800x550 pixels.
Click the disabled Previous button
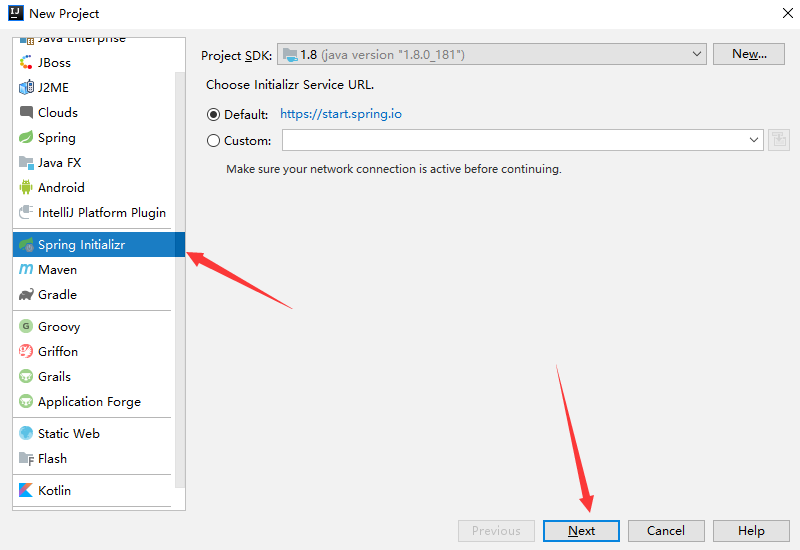(x=496, y=531)
